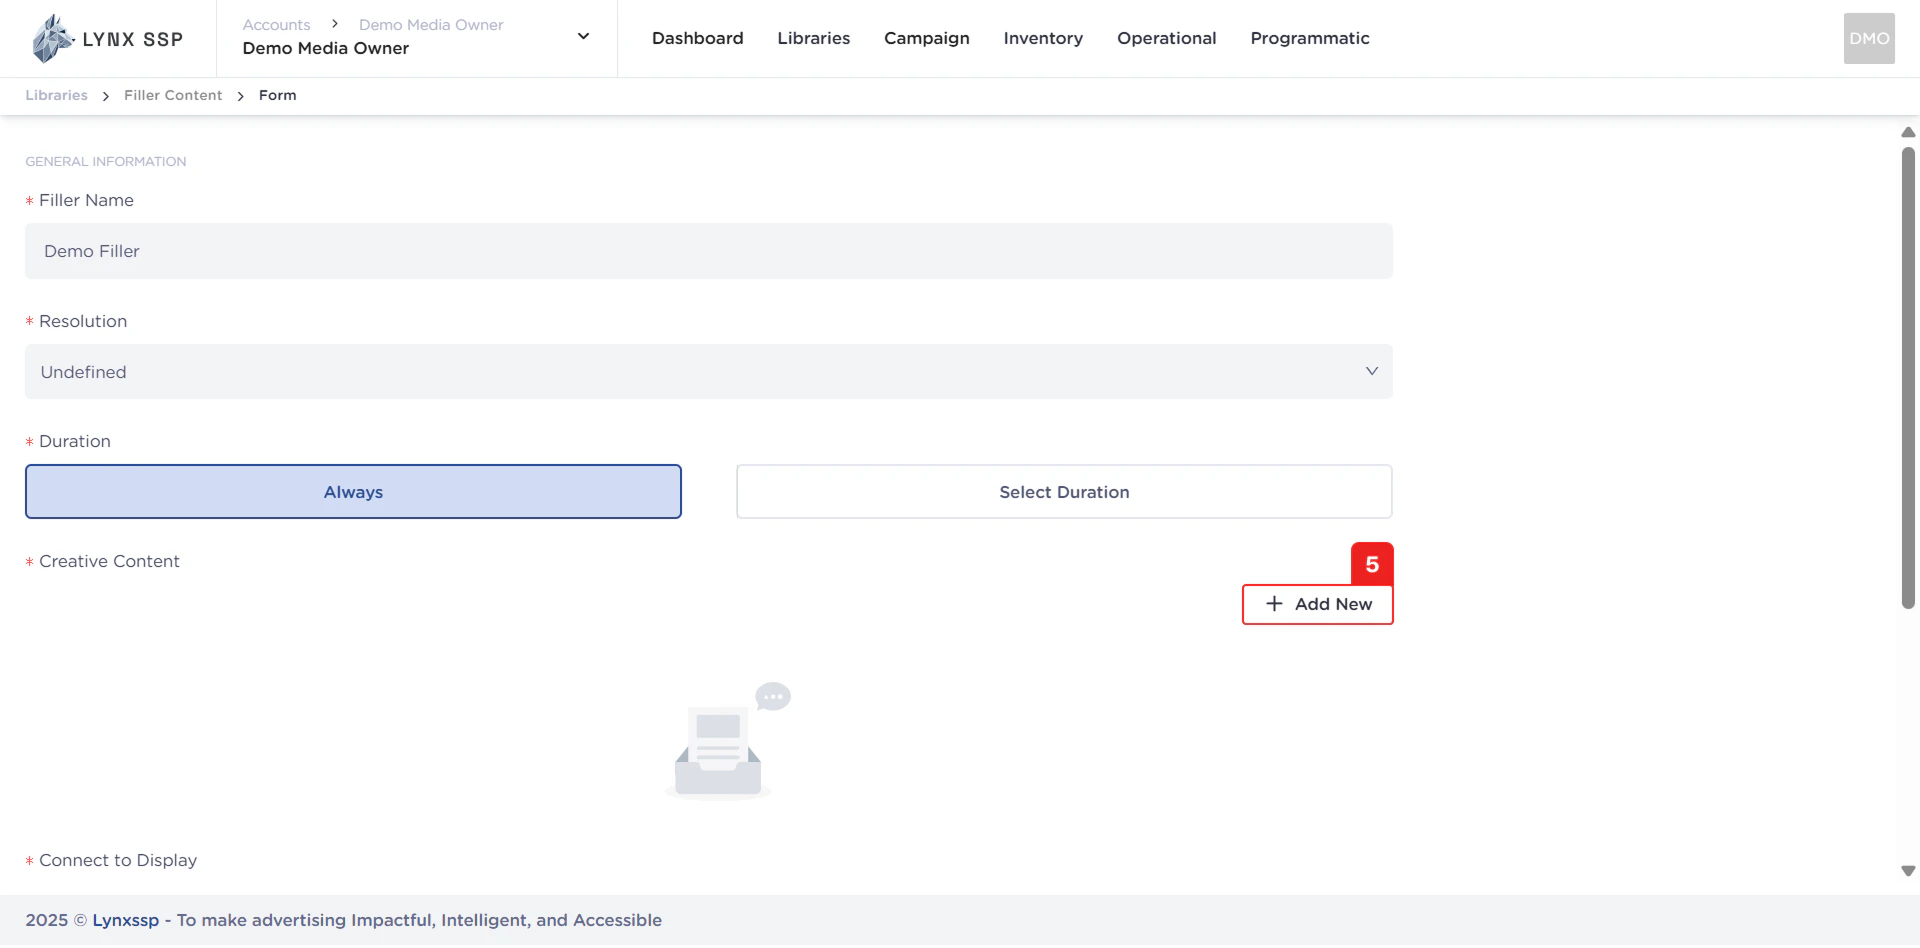Go to the Libraries breadcrumb

[x=56, y=95]
